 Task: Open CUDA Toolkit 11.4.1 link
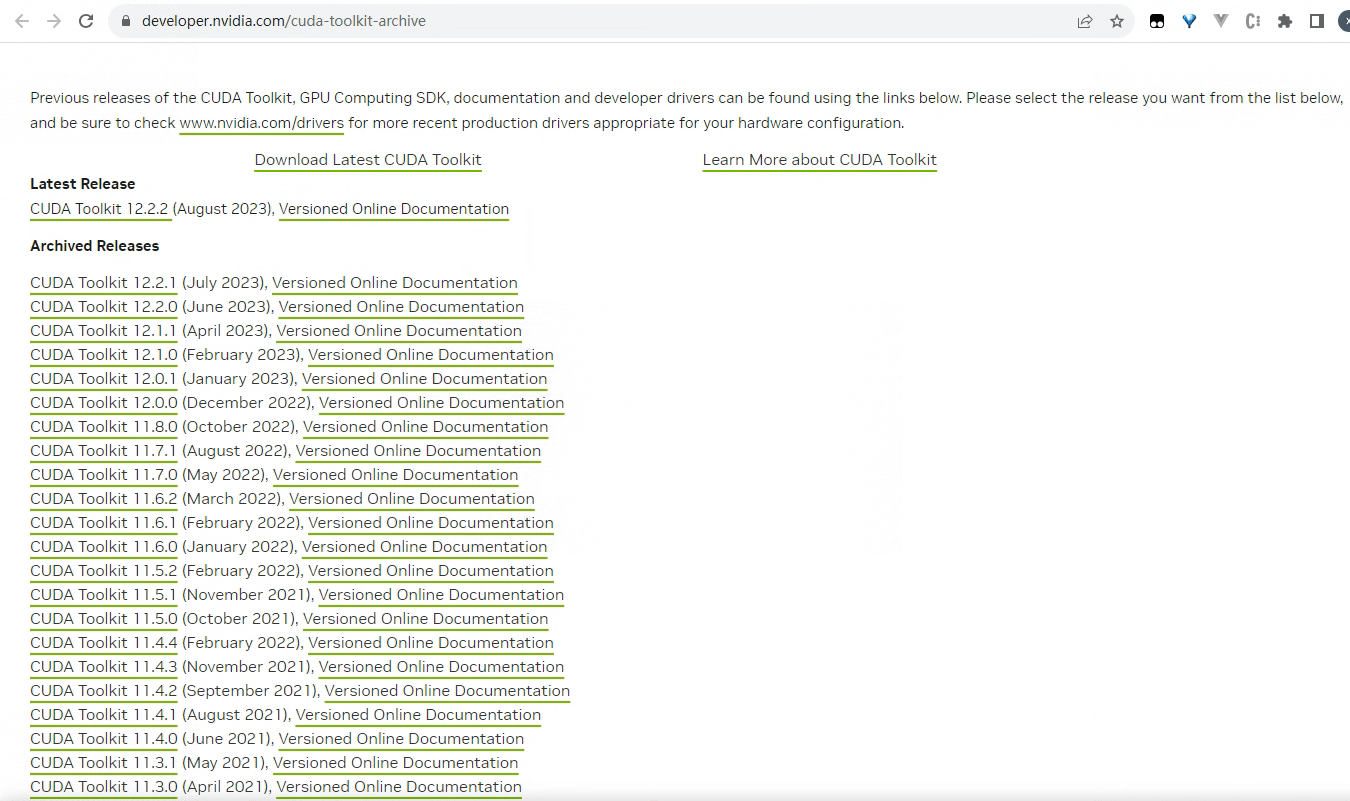point(103,715)
